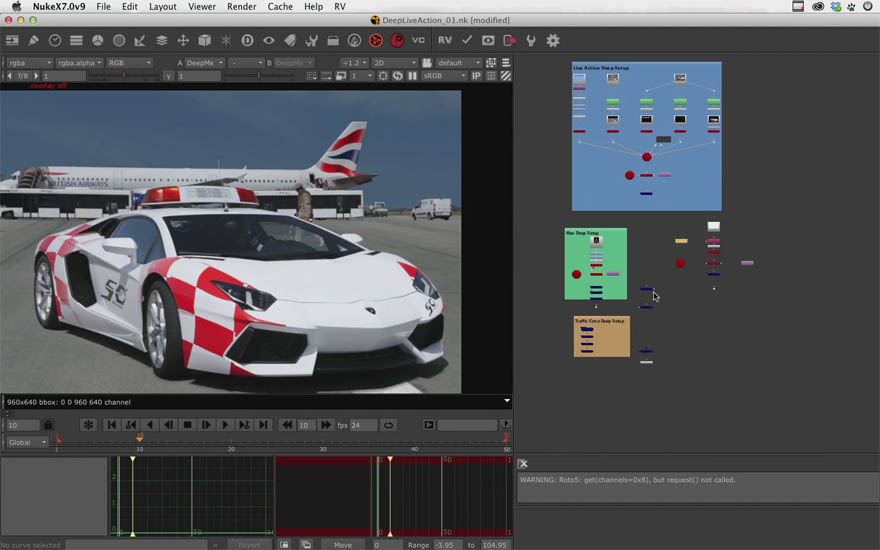Open the Metadata tag icon

point(290,40)
